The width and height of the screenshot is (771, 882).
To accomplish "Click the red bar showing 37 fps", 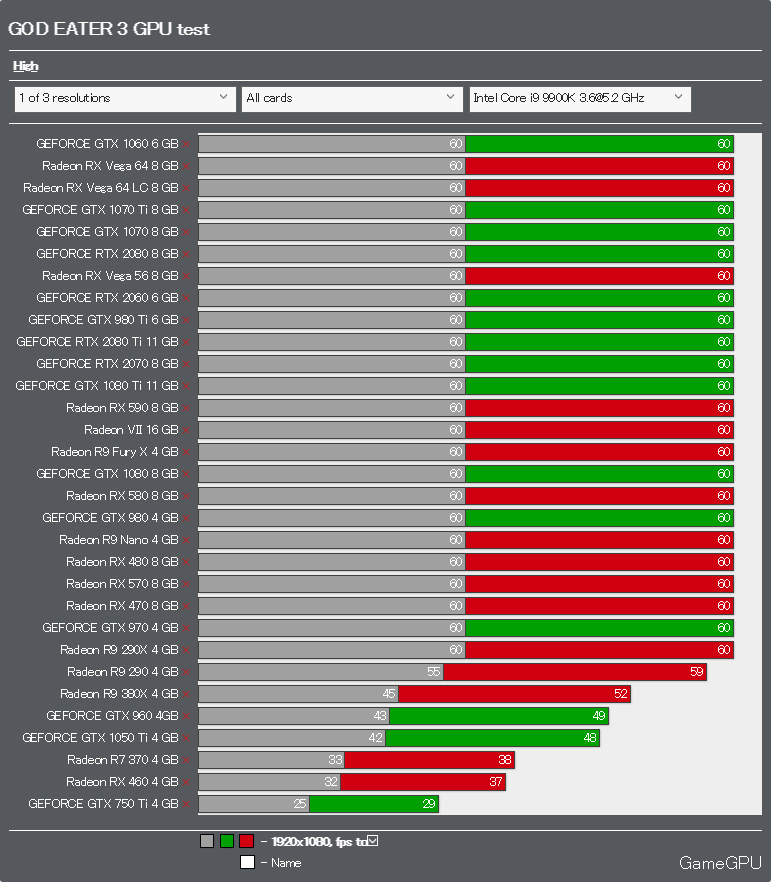I will 423,782.
